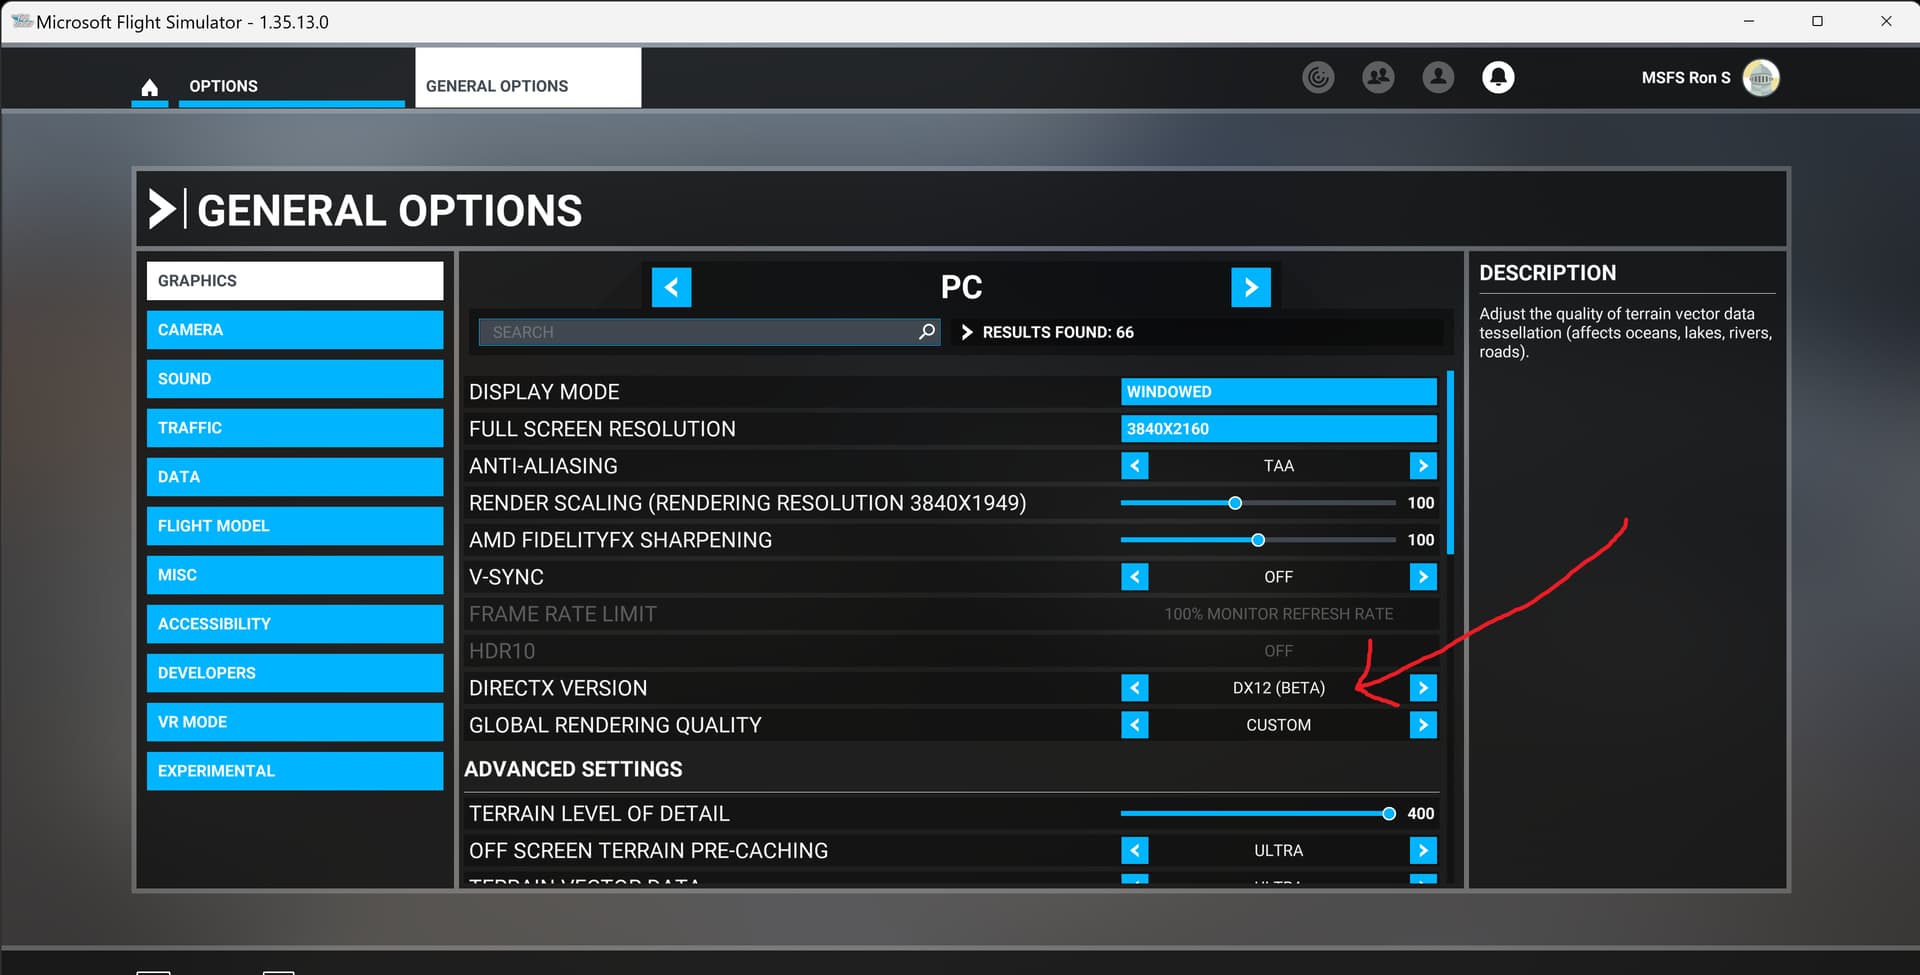
Task: Open the DEVELOPERS settings category
Action: point(295,673)
